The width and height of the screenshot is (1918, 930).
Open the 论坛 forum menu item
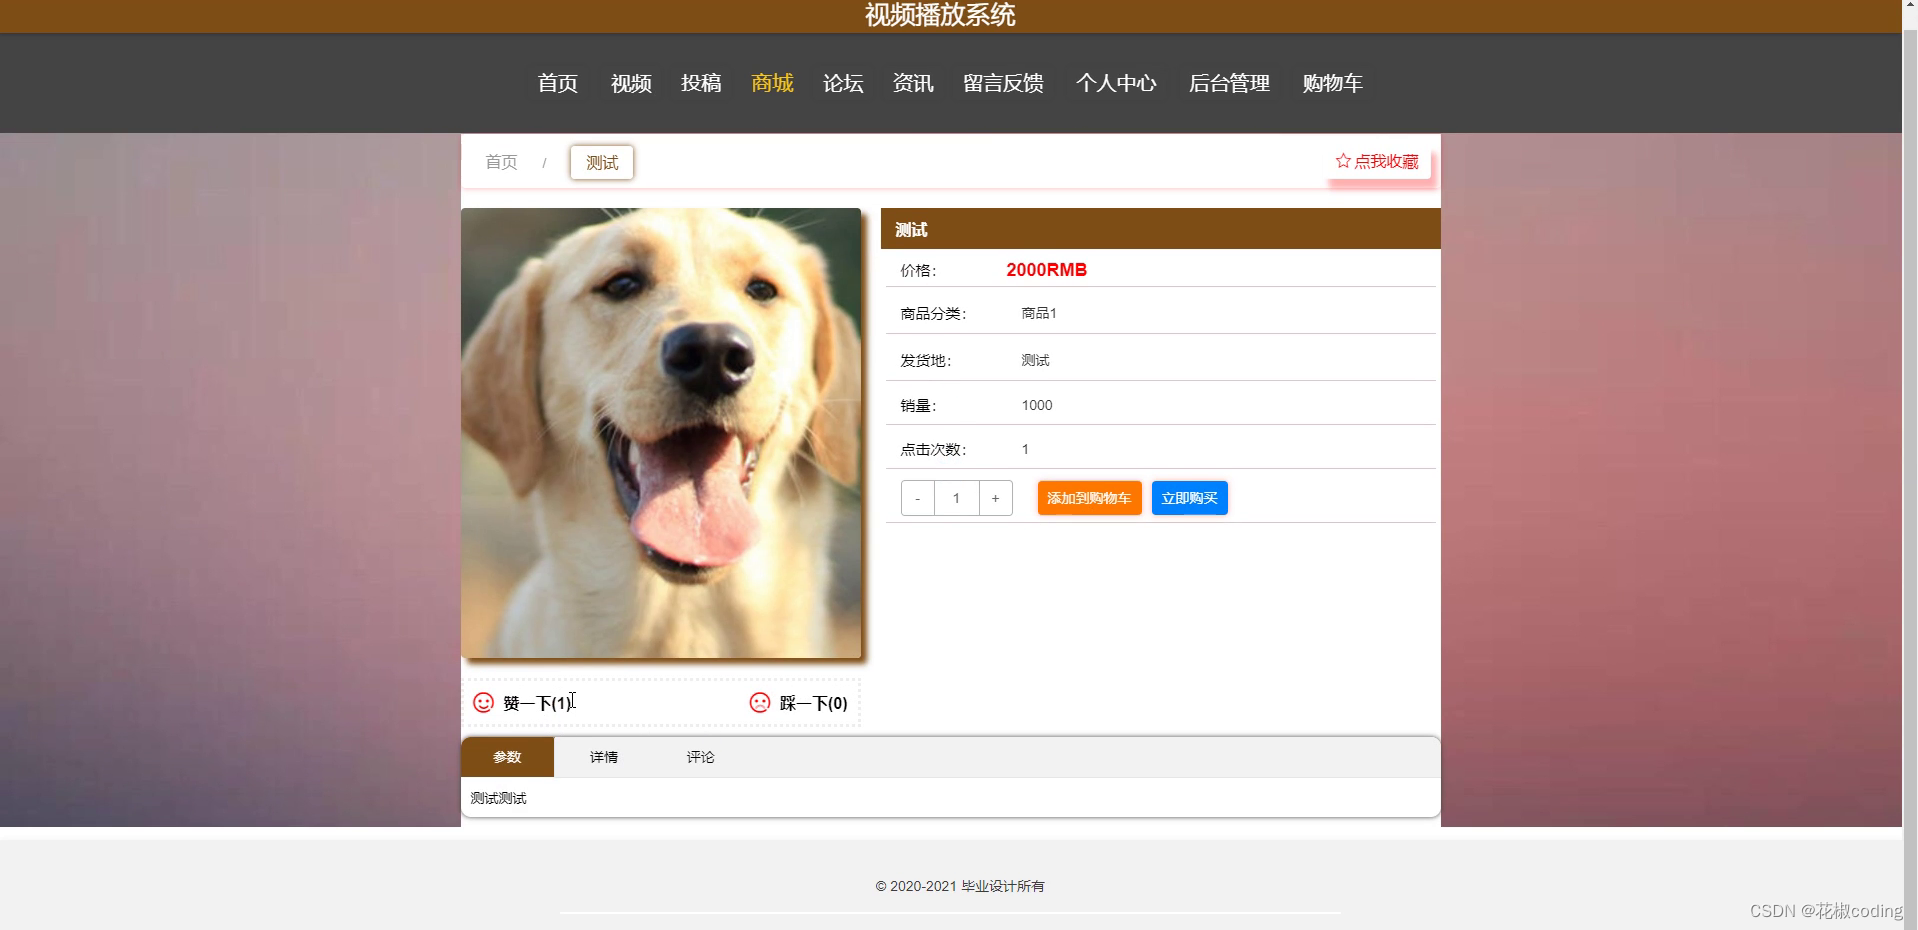click(x=841, y=84)
